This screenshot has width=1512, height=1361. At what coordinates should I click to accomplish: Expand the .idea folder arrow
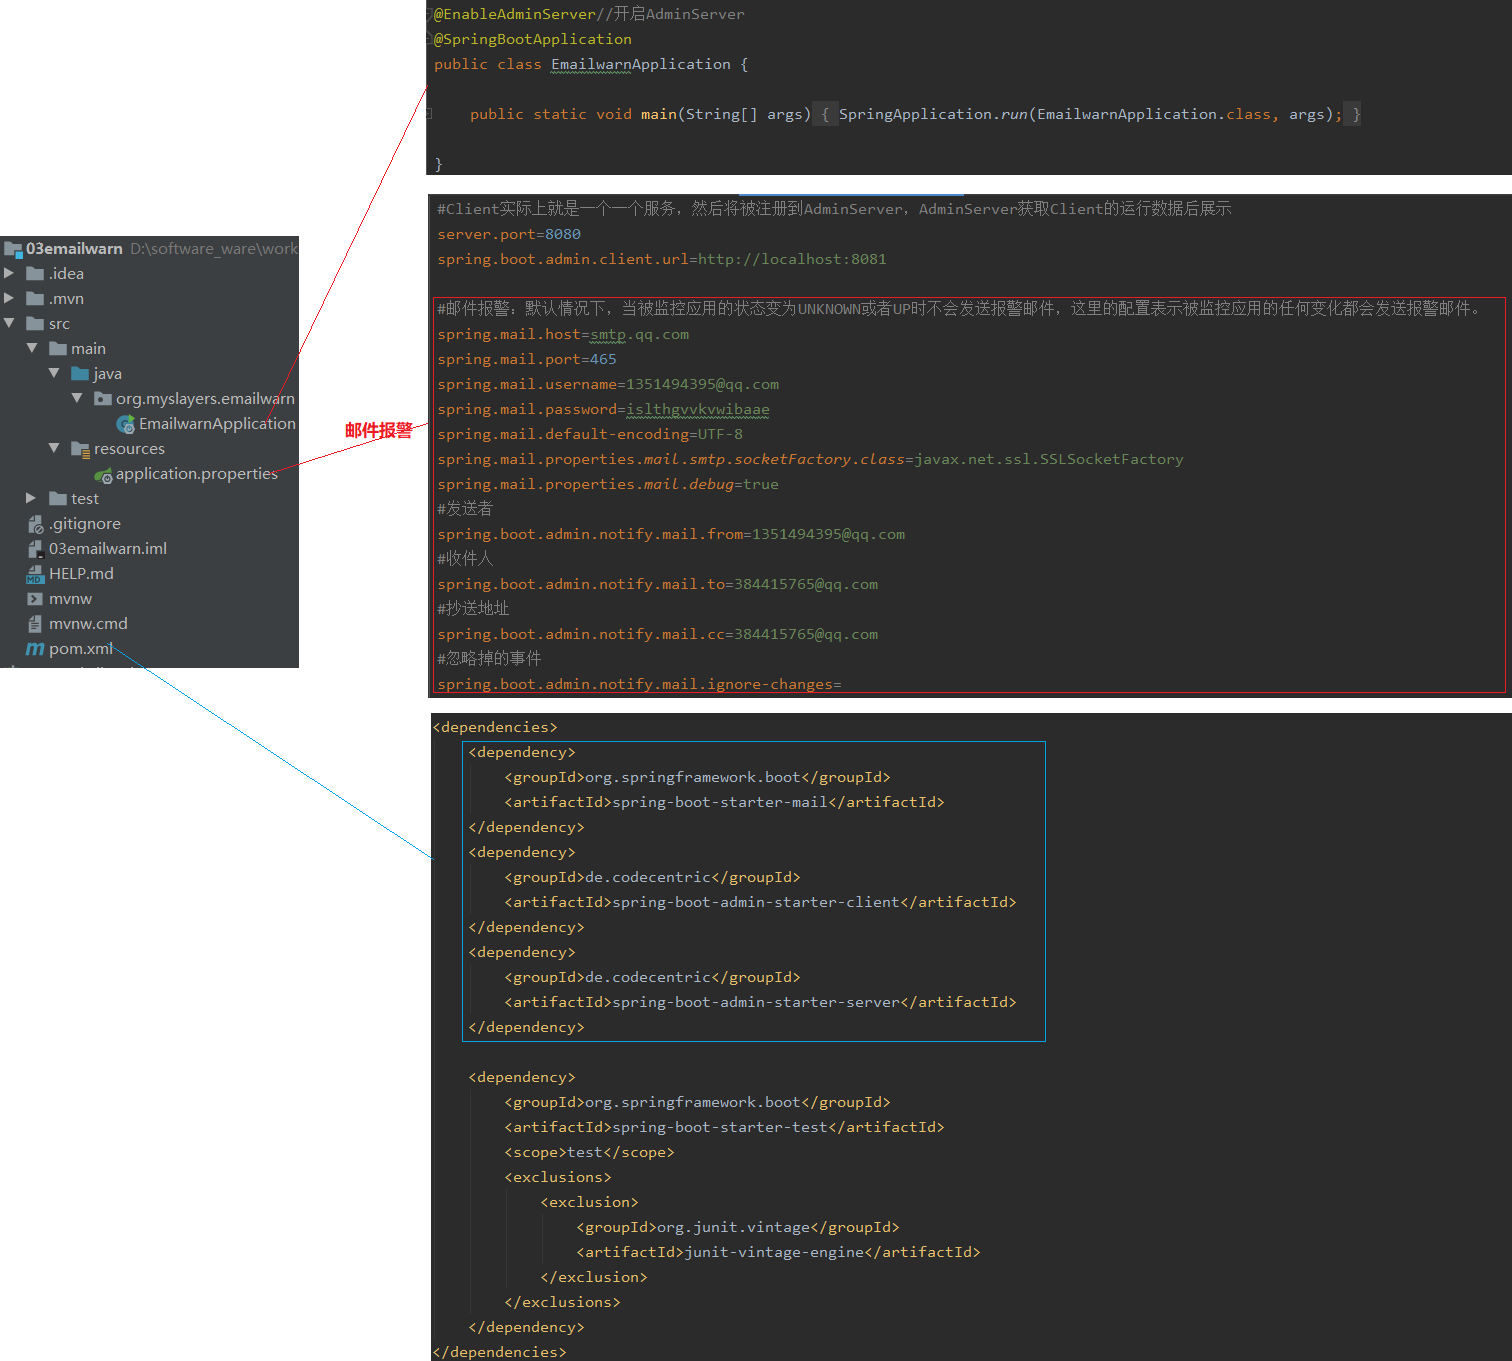(9, 273)
